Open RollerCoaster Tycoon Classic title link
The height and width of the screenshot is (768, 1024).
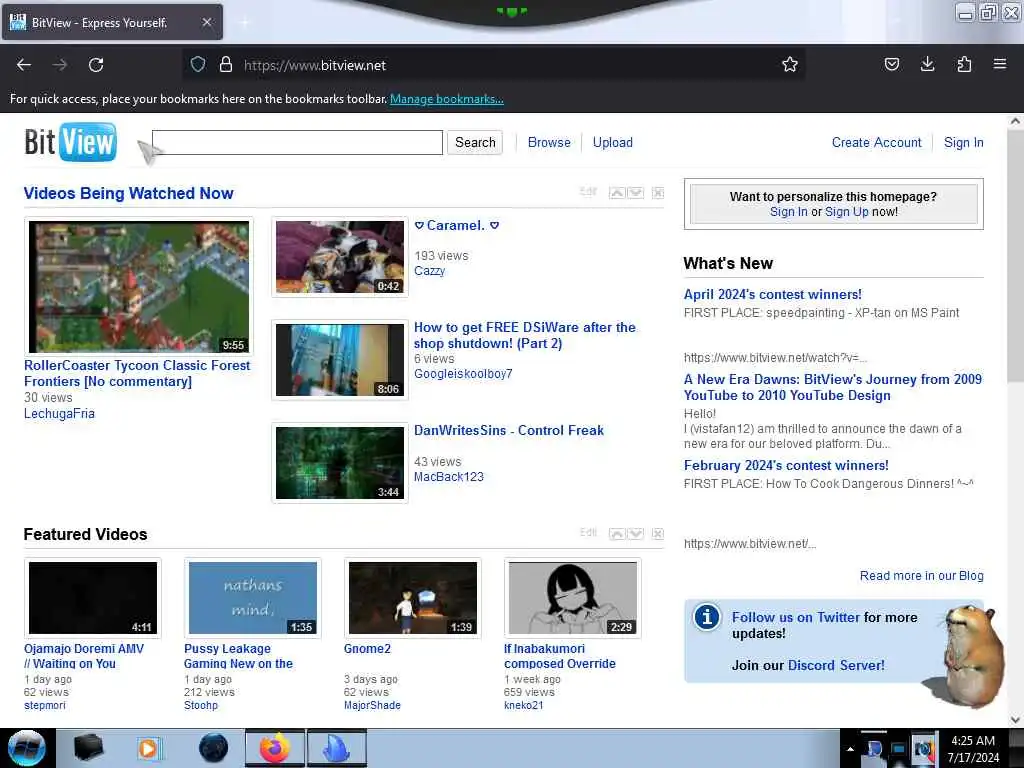point(137,374)
